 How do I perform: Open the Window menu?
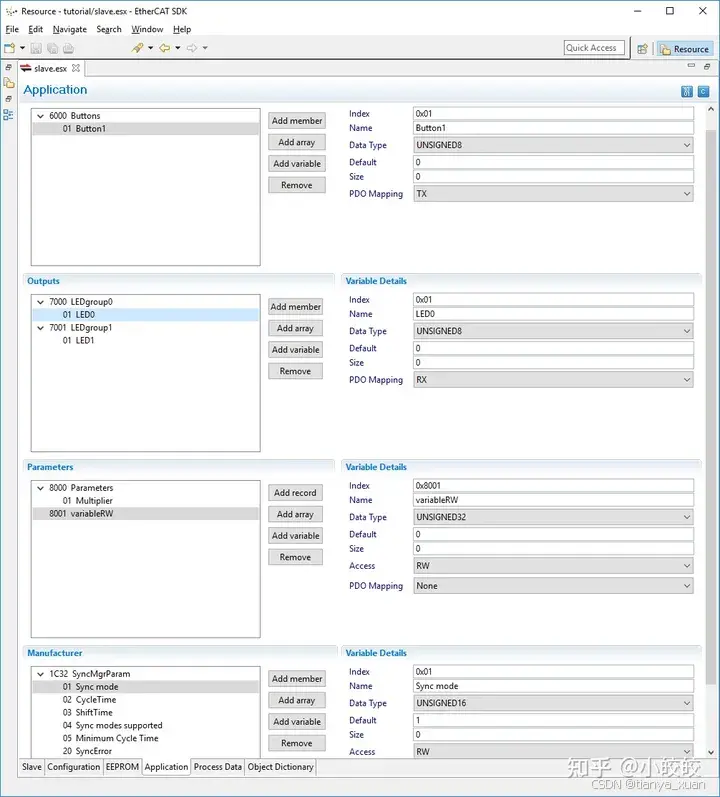point(147,29)
